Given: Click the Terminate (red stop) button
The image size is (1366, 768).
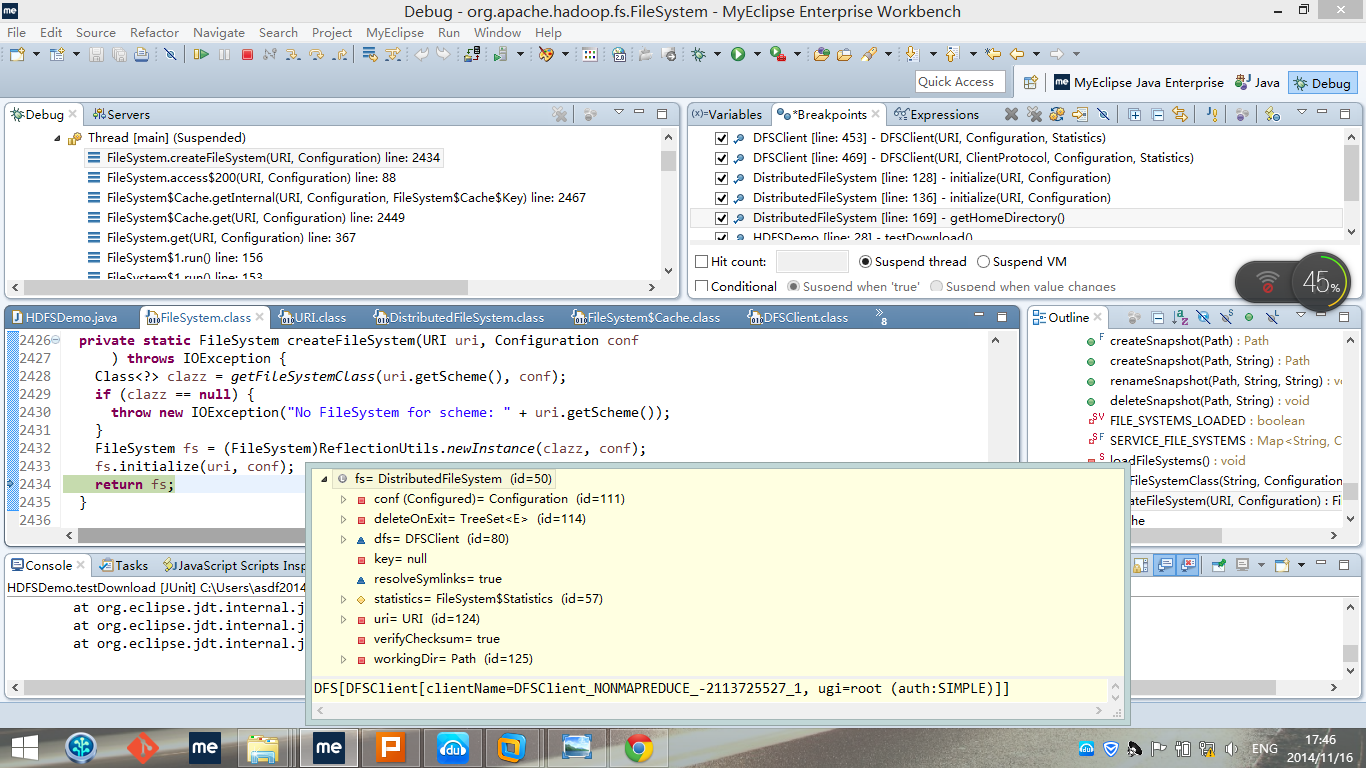Looking at the screenshot, I should [247, 54].
